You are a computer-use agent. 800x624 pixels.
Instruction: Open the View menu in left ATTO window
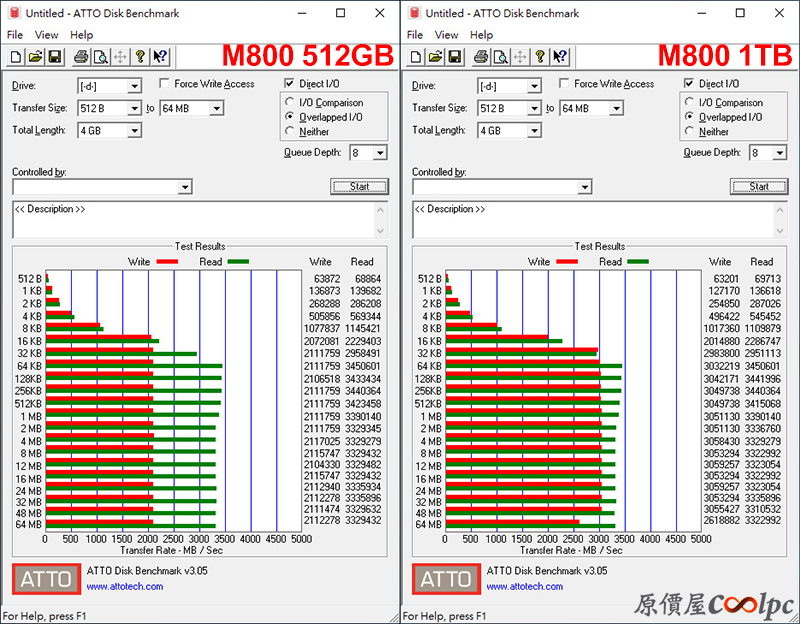(46, 35)
